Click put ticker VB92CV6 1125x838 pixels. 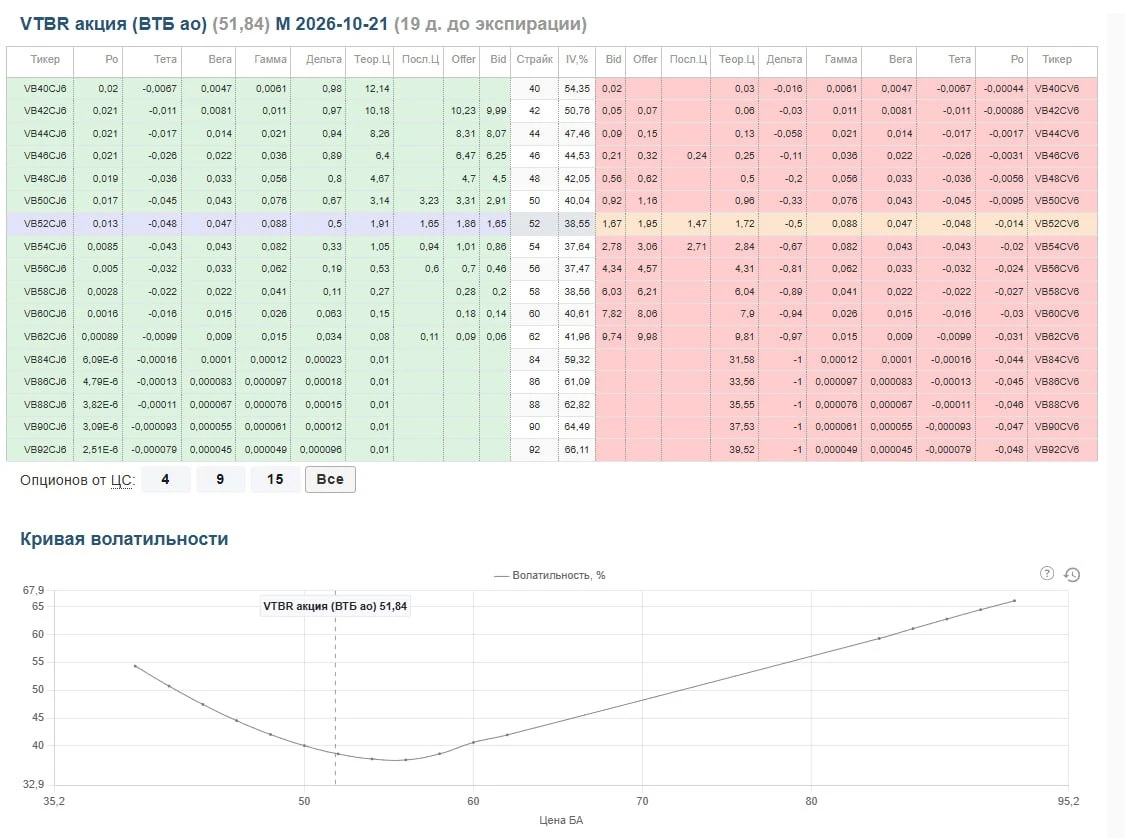(x=1057, y=450)
